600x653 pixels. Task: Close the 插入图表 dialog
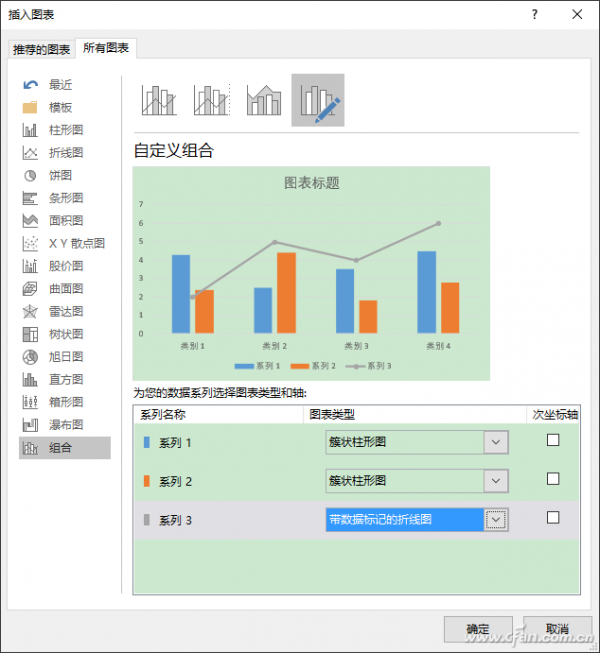pos(577,15)
